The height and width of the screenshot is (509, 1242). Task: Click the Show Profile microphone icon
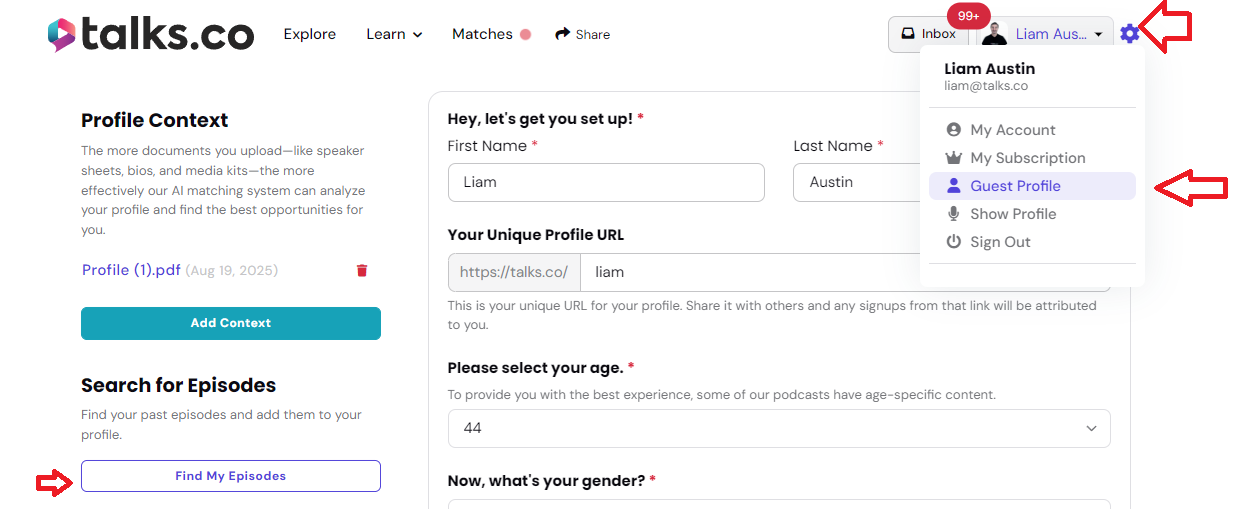tap(953, 214)
